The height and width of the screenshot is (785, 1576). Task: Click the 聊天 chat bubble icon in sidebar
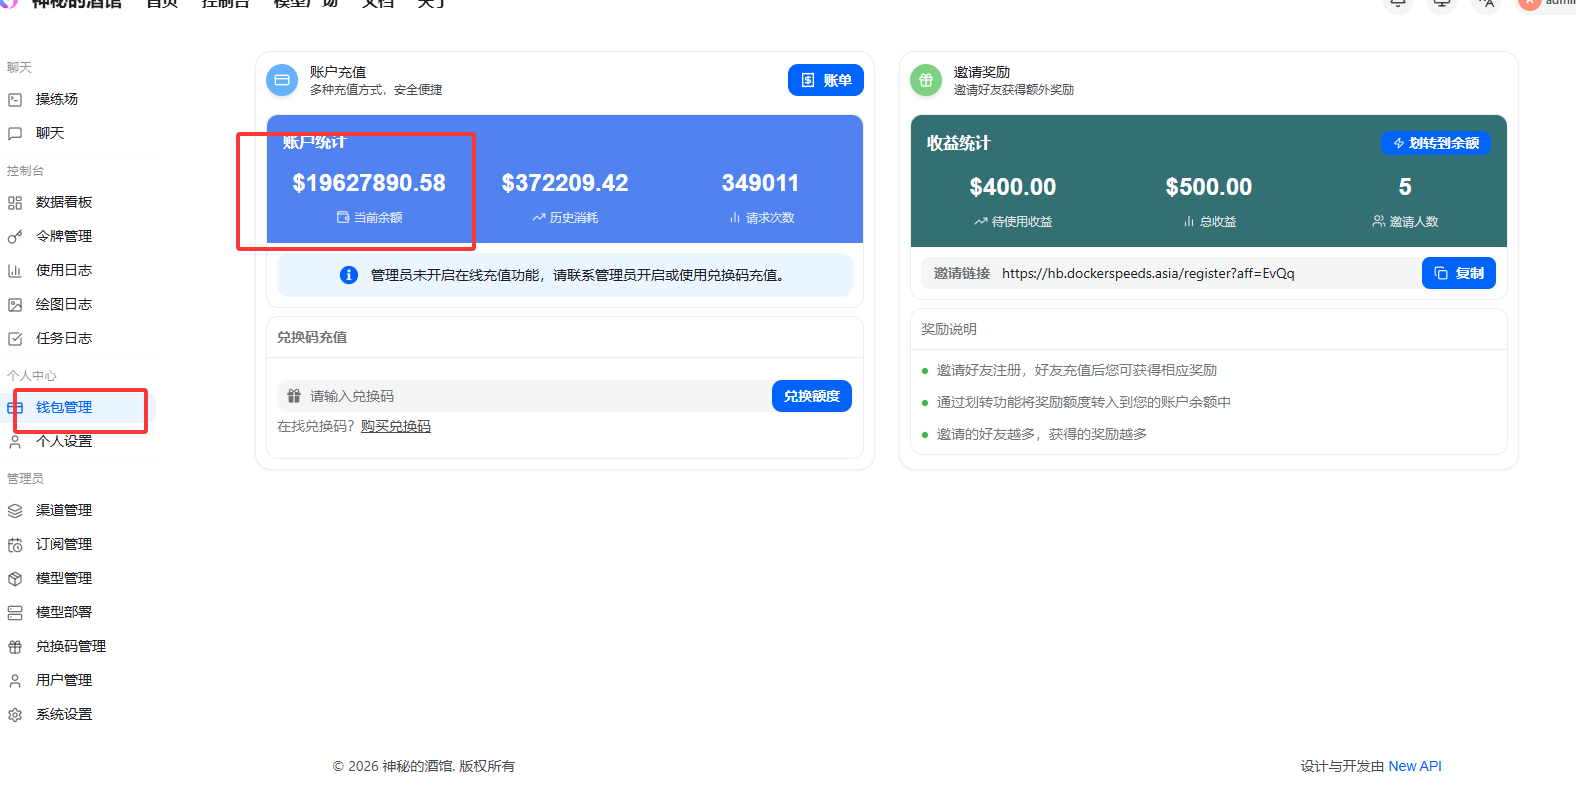click(x=15, y=134)
